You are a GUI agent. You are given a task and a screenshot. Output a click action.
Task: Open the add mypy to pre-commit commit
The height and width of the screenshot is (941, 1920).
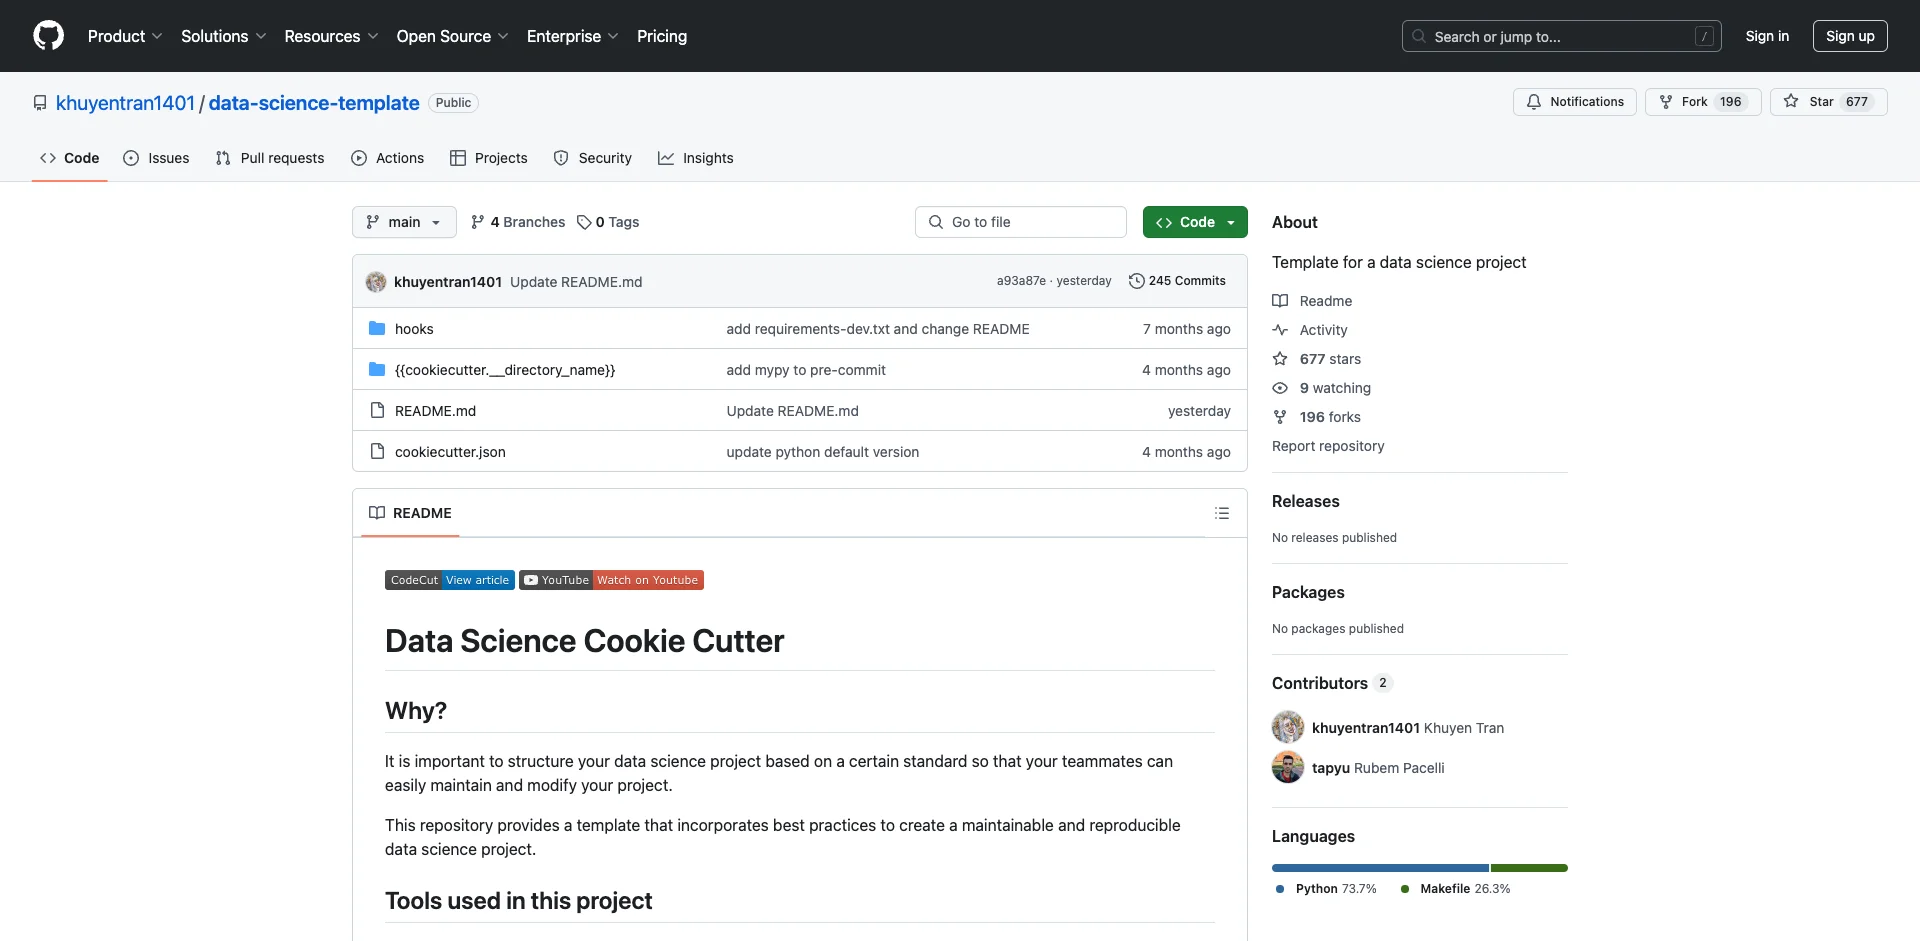click(806, 370)
